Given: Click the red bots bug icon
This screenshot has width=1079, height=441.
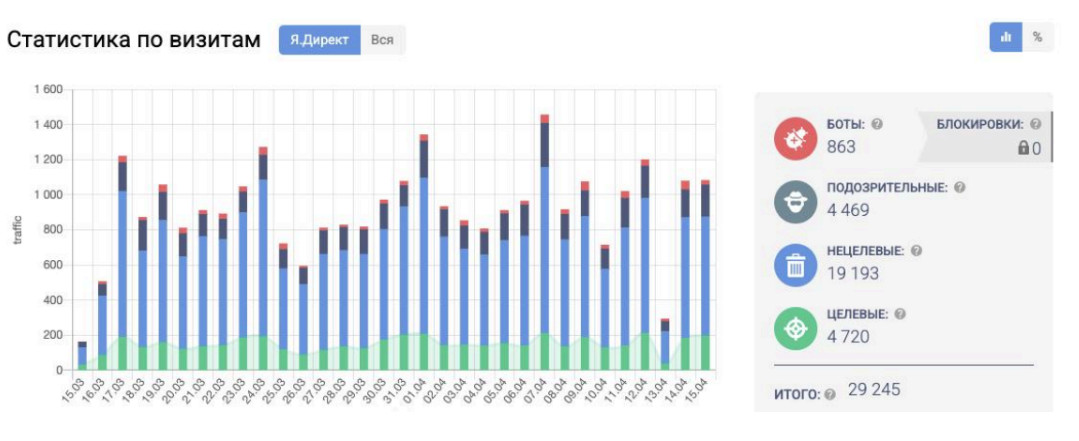Looking at the screenshot, I should 795,139.
